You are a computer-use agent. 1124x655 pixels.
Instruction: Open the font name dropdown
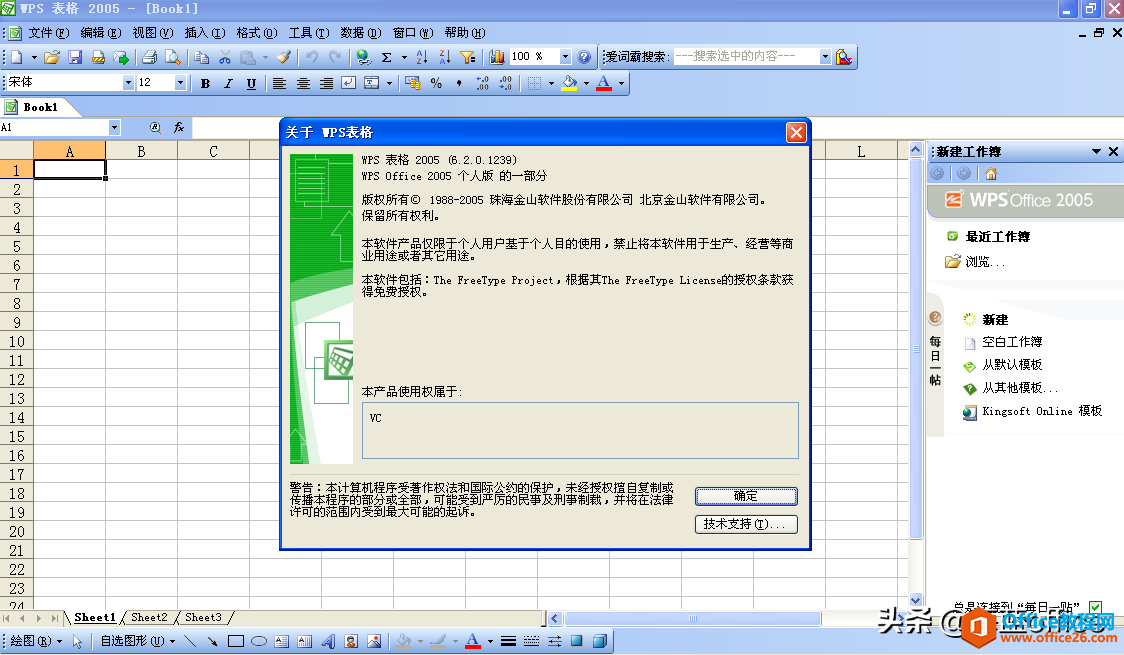click(128, 83)
